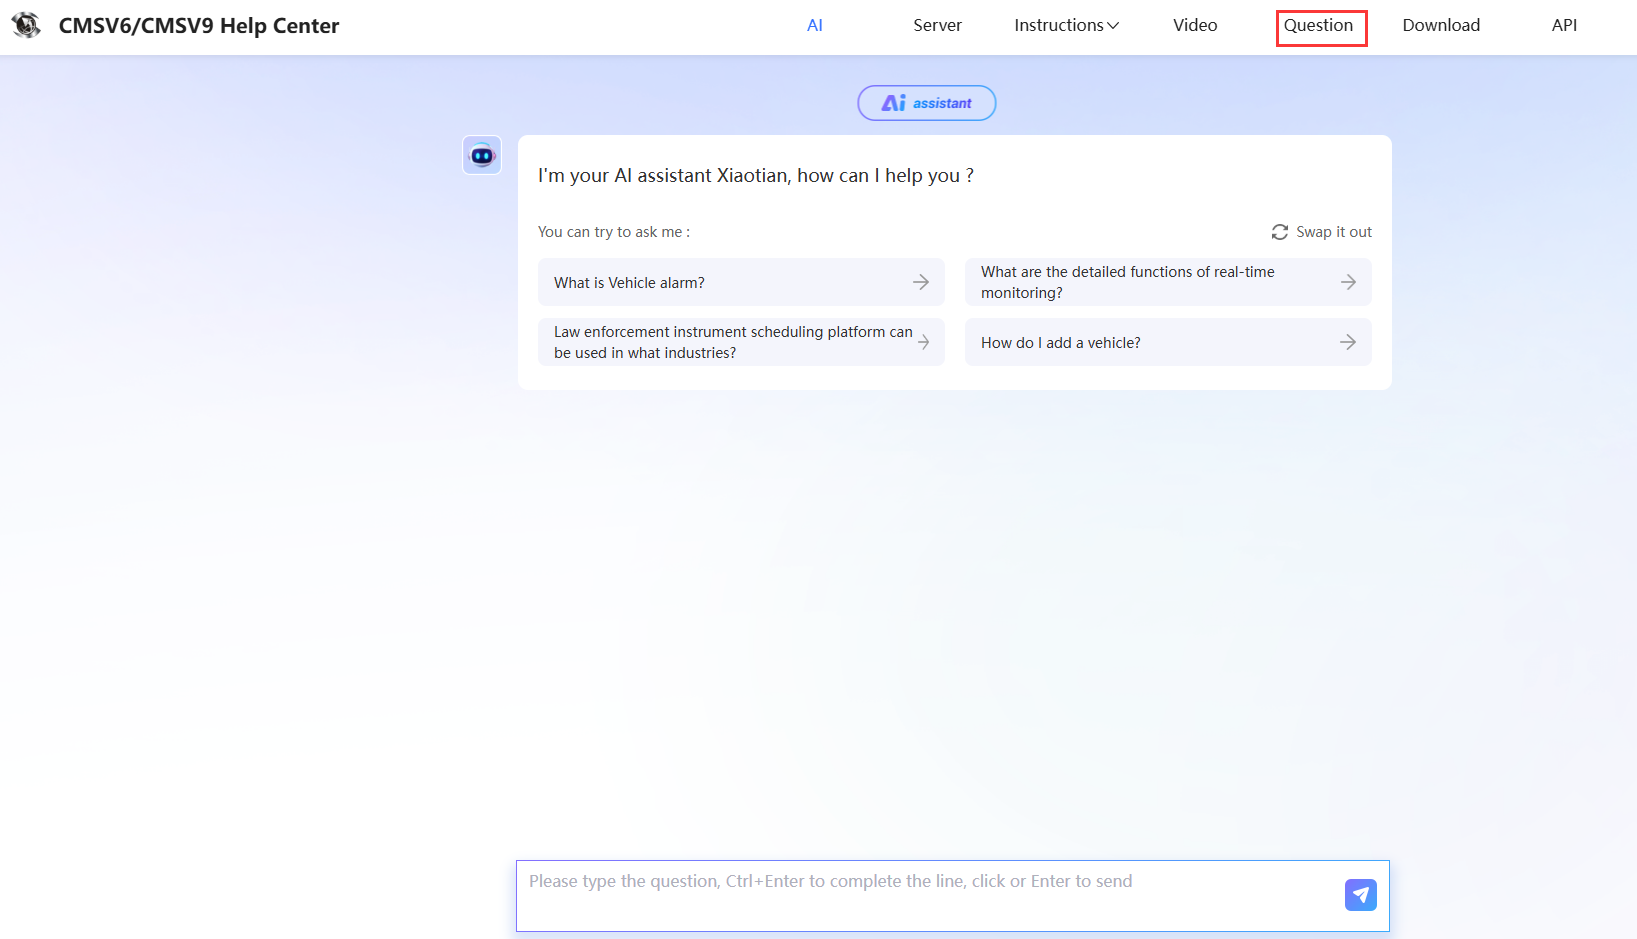Click the chevron next to Instructions
The image size is (1637, 939).
pos(1113,26)
